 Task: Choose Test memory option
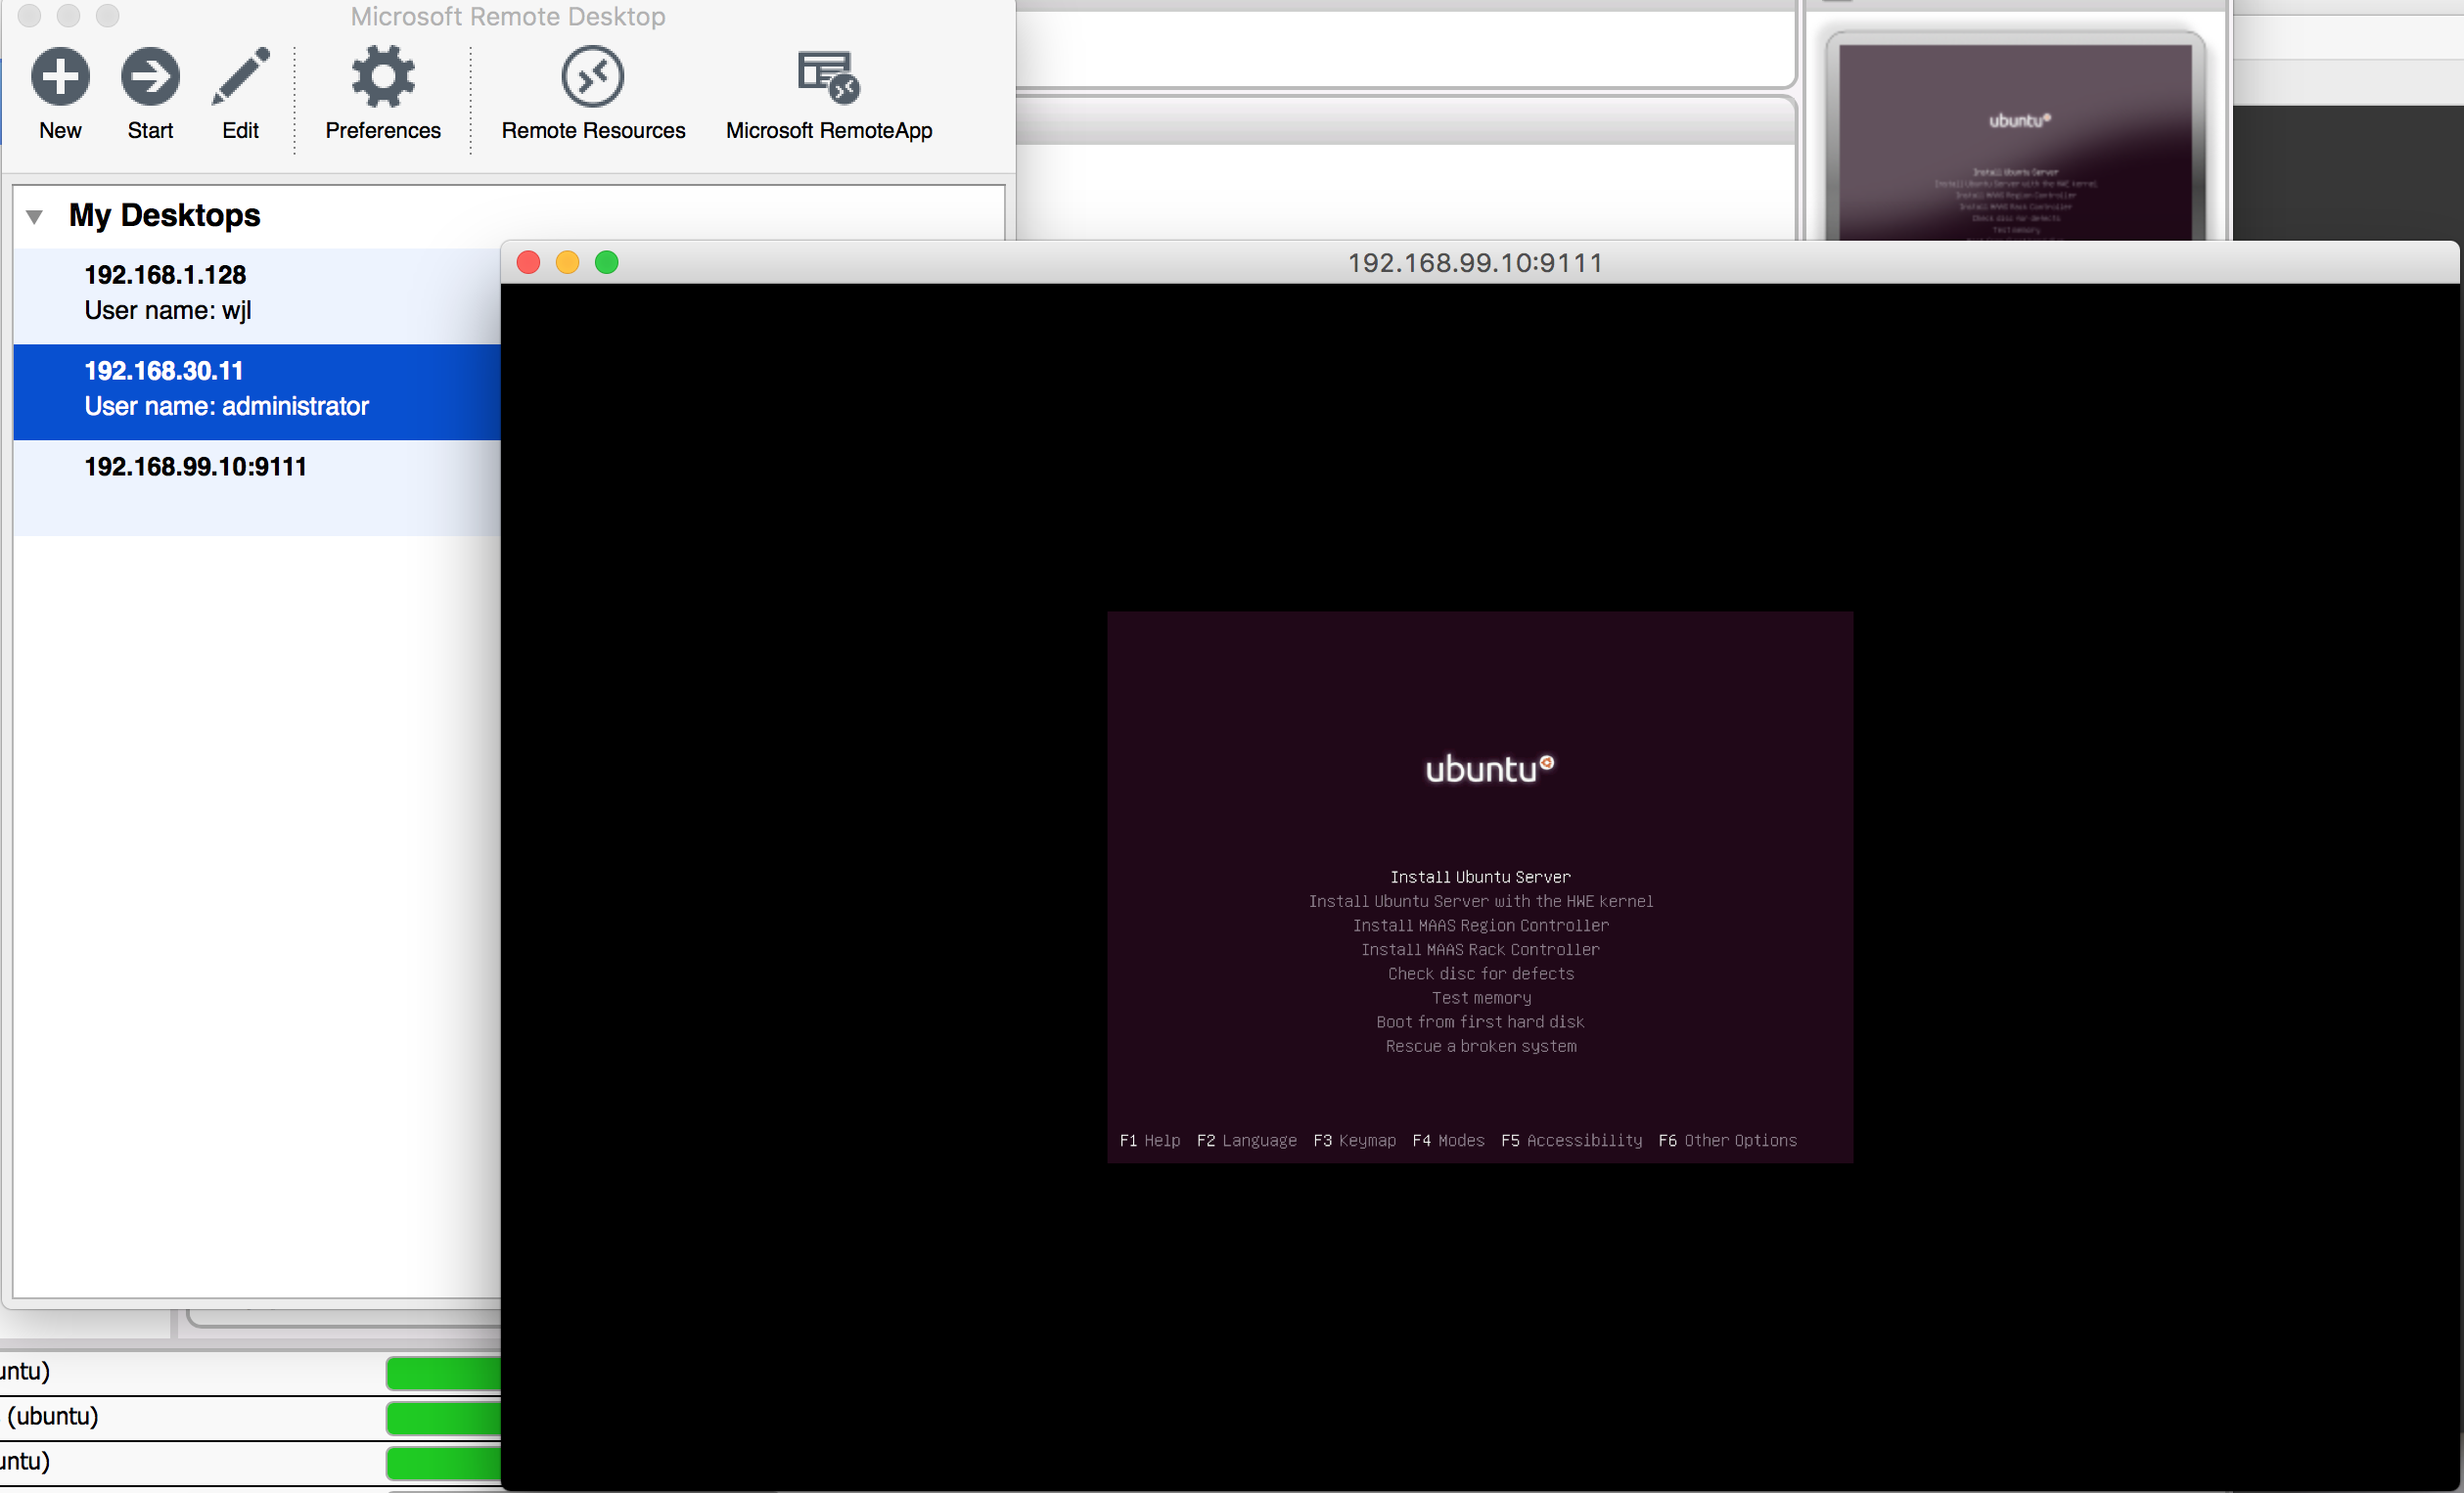(1480, 998)
